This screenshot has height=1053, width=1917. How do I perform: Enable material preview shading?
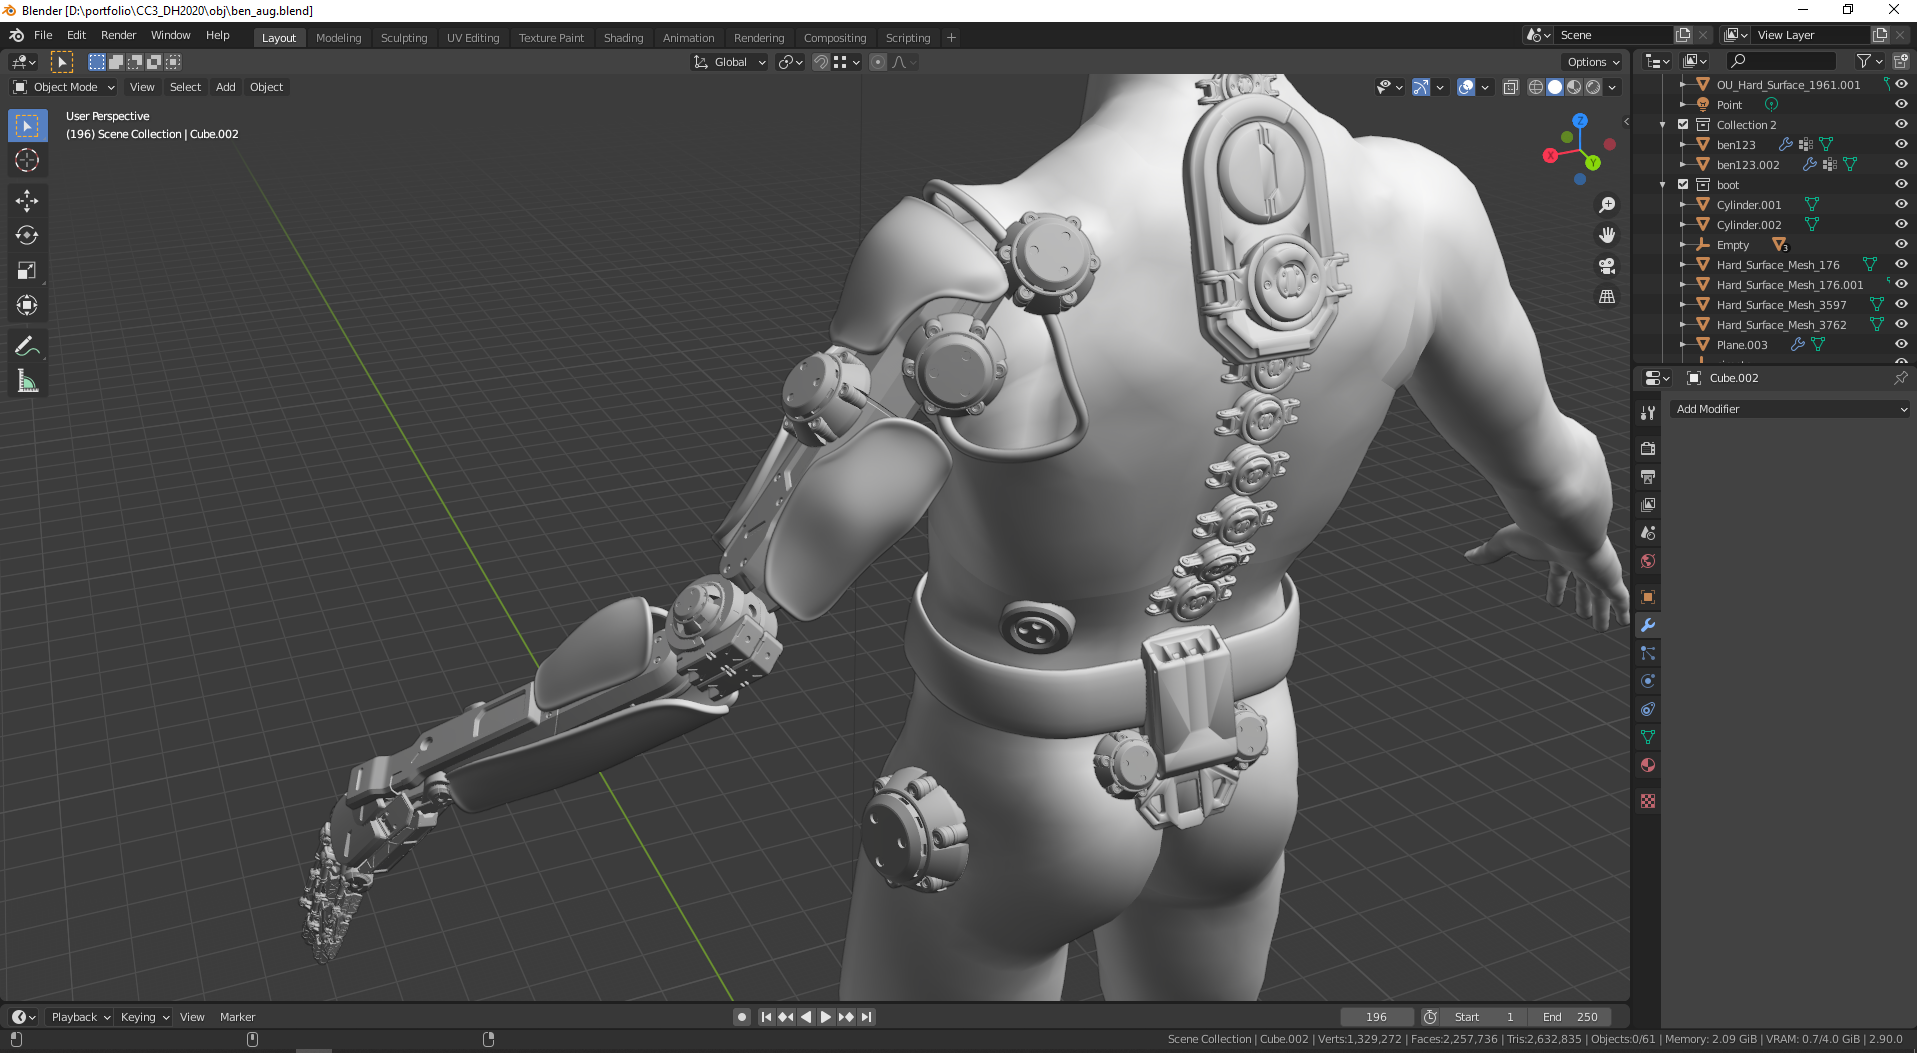(x=1574, y=87)
